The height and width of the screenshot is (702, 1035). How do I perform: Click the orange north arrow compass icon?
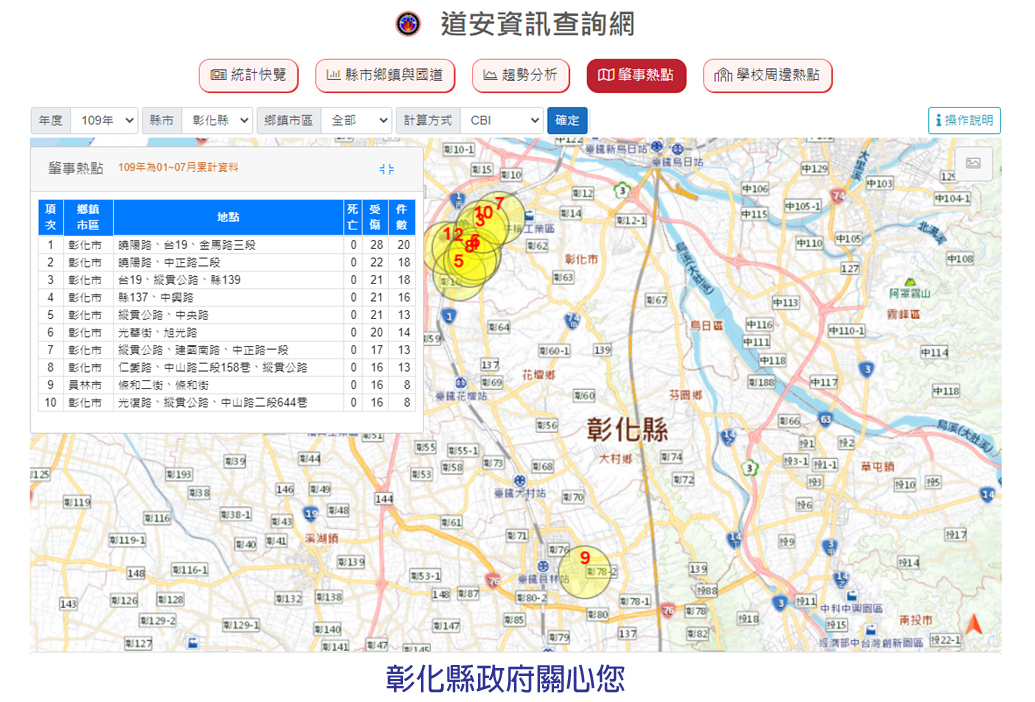pyautogui.click(x=973, y=625)
